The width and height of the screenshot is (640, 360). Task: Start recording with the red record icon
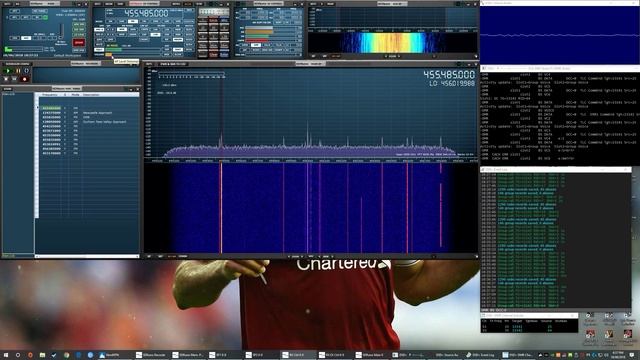(x=24, y=79)
